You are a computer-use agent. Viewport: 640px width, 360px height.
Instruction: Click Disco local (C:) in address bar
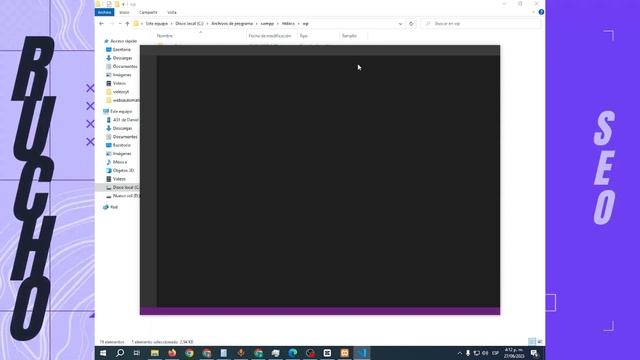189,24
